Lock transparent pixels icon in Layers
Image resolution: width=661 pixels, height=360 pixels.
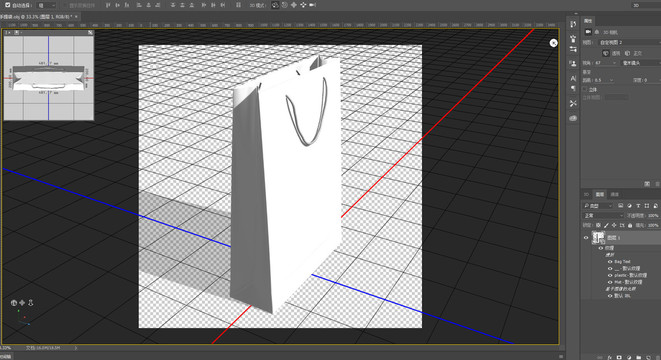pos(598,225)
